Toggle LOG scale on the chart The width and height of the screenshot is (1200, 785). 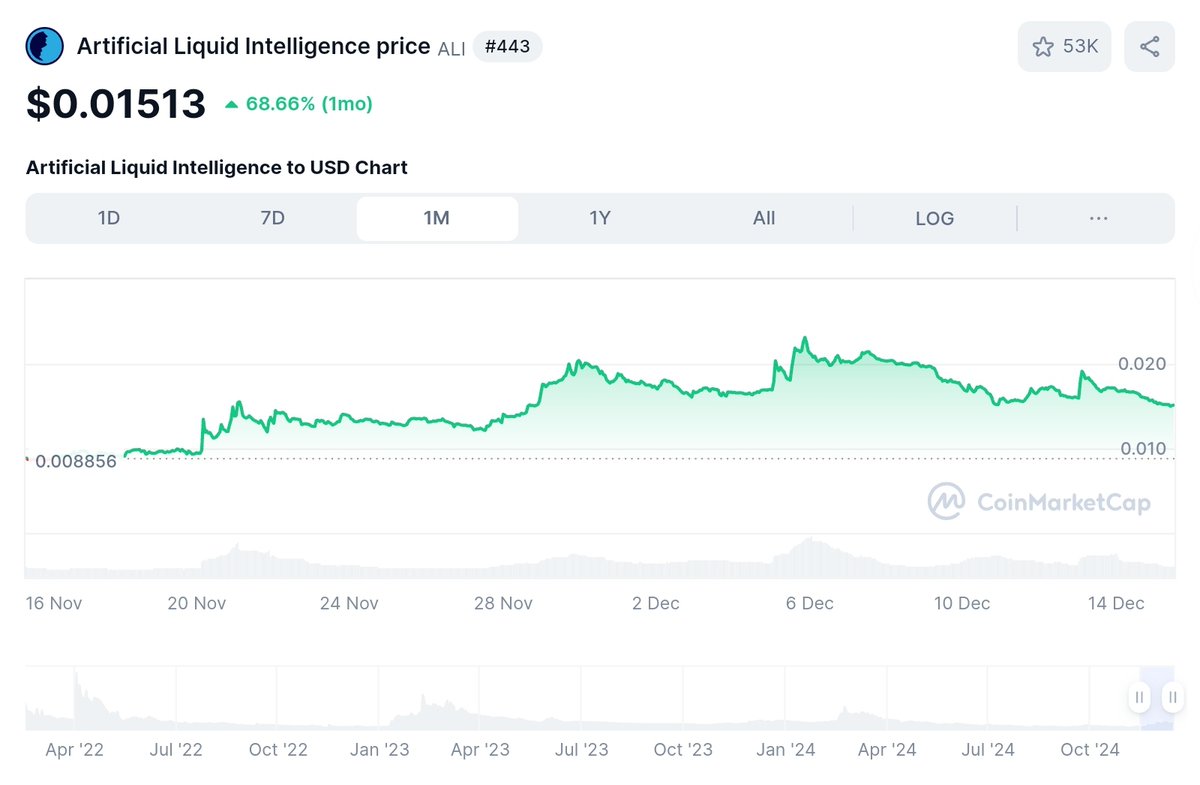click(934, 218)
